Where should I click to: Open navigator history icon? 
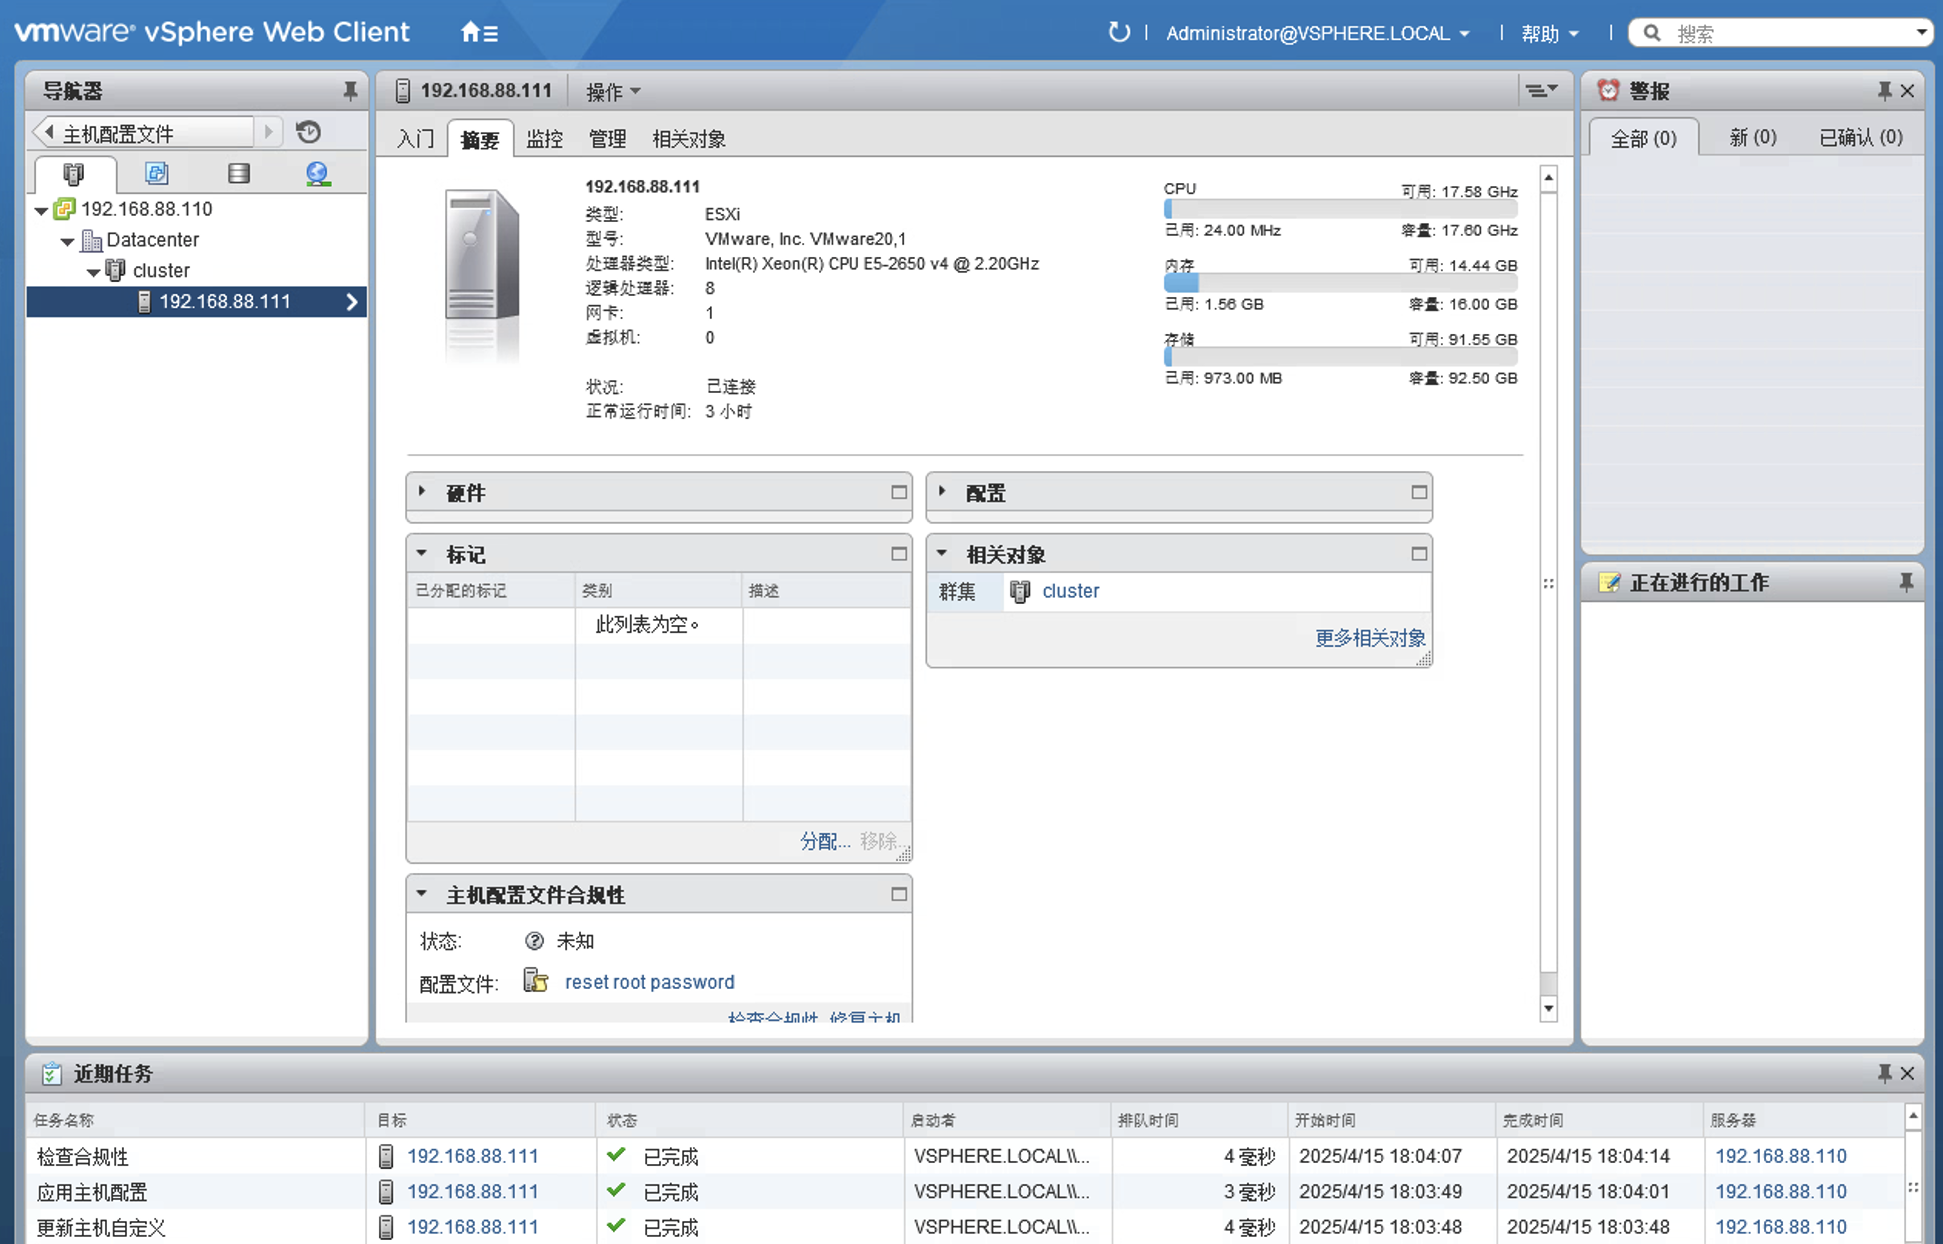[309, 132]
